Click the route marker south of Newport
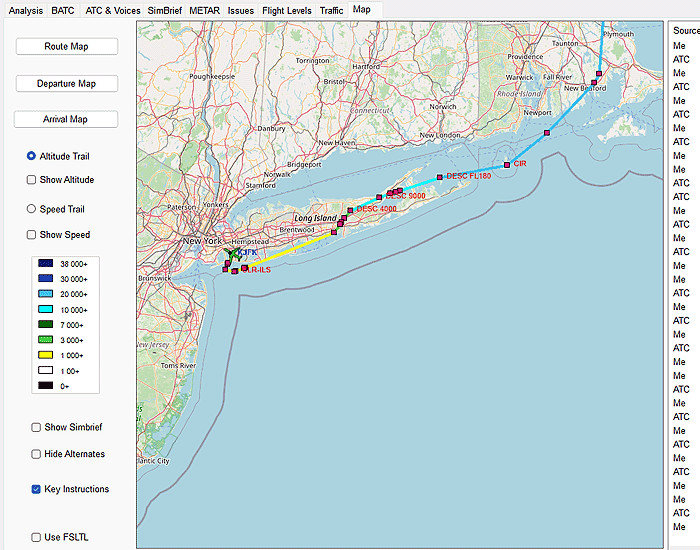Image resolution: width=700 pixels, height=550 pixels. (547, 132)
